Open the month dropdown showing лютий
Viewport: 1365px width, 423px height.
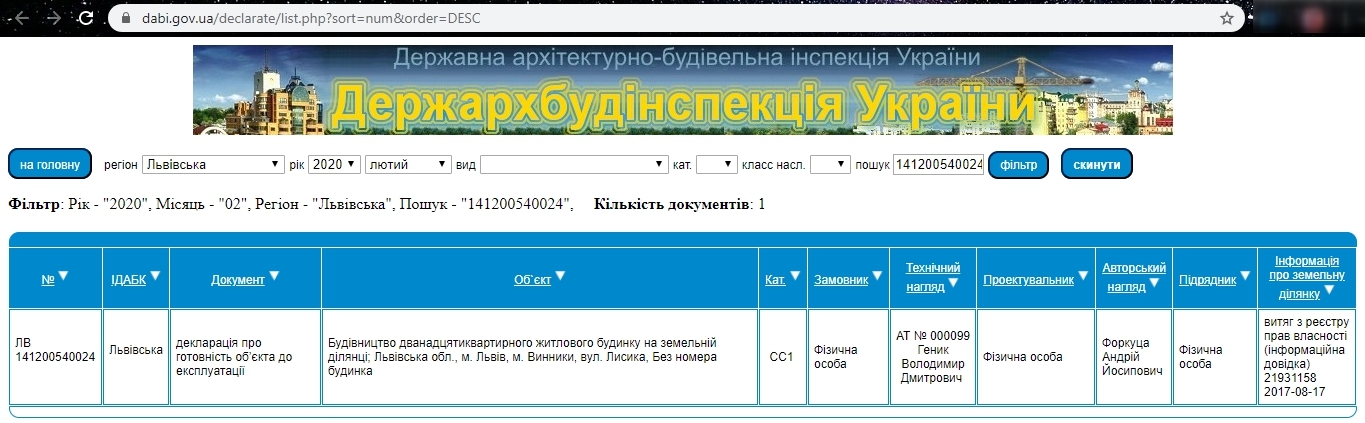[x=409, y=164]
